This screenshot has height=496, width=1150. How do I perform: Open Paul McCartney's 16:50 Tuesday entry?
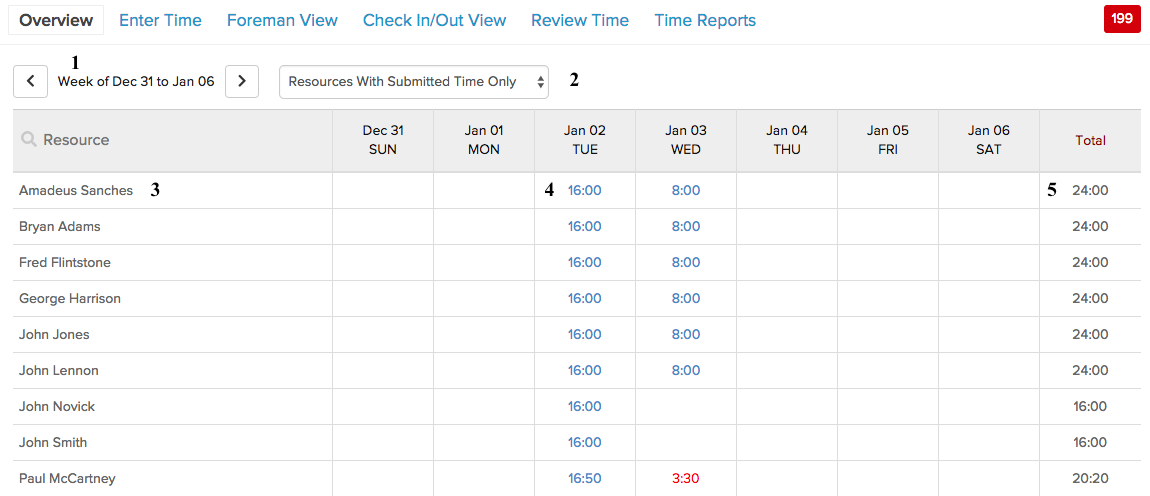585,478
